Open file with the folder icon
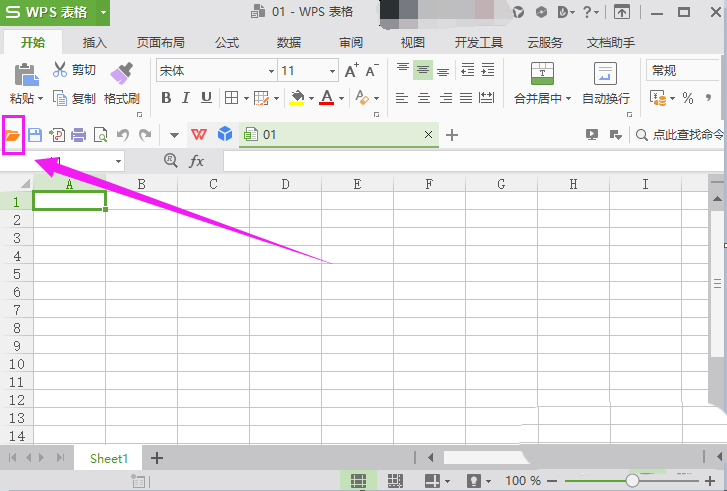 click(x=13, y=135)
